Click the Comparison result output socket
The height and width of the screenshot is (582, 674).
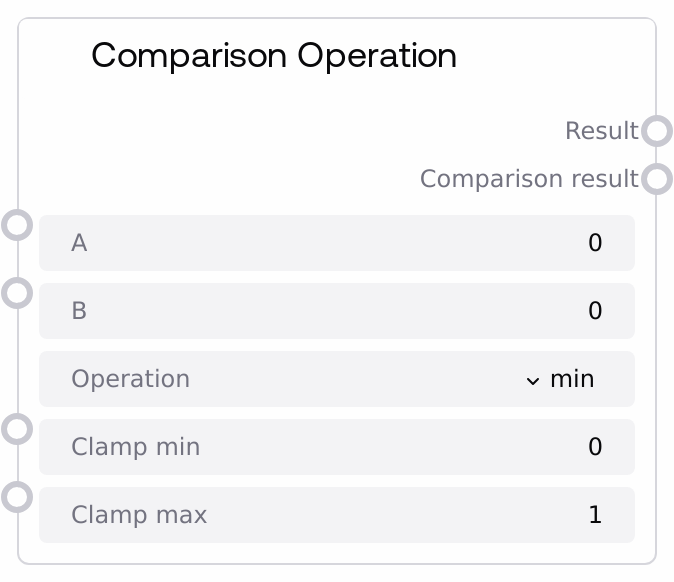(656, 179)
